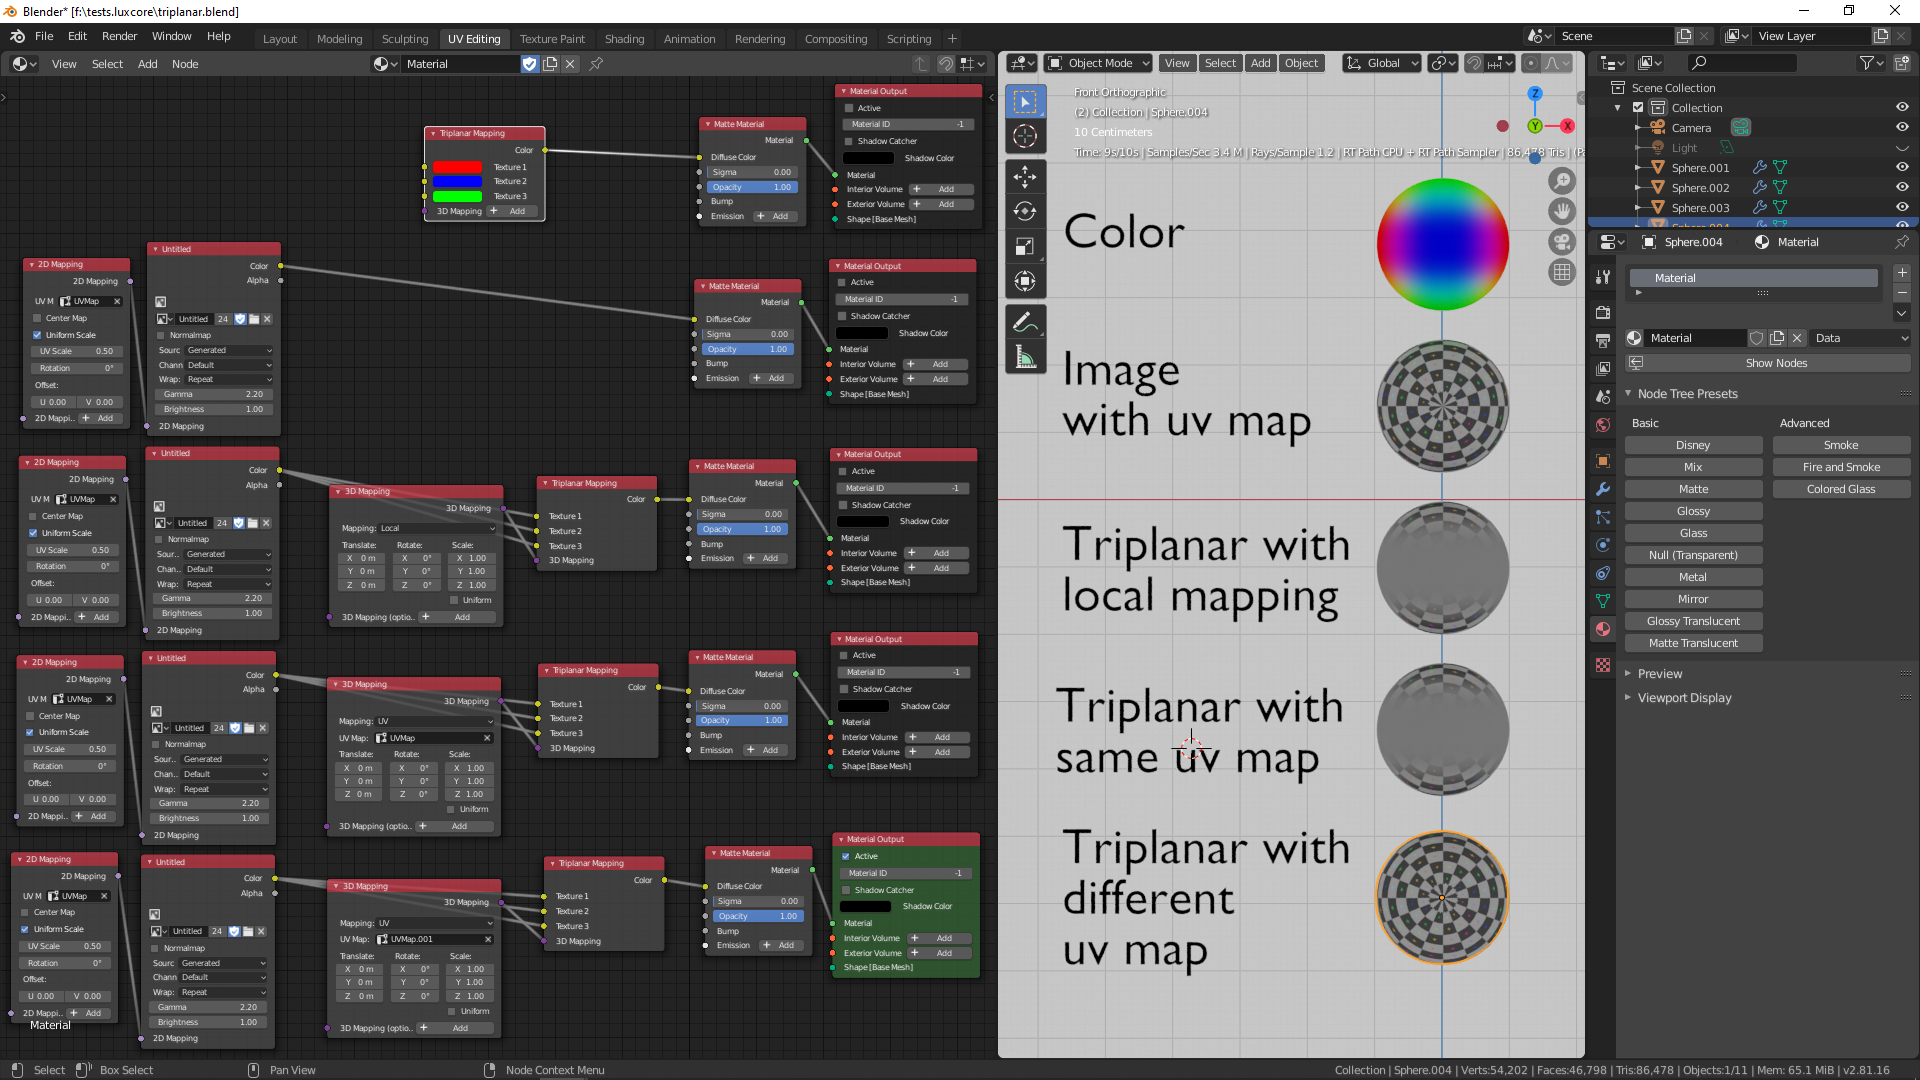Image resolution: width=1920 pixels, height=1080 pixels.
Task: Select Camera in the outliner
Action: [x=1691, y=128]
